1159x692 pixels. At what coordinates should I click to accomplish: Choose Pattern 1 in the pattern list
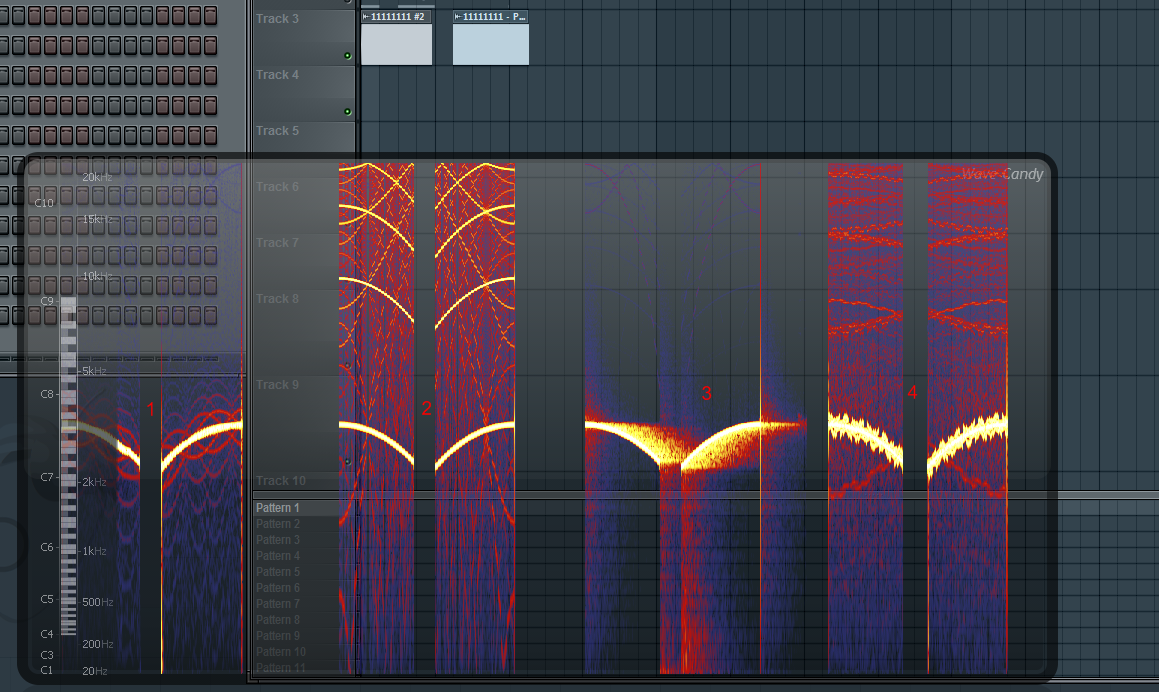click(x=305, y=508)
